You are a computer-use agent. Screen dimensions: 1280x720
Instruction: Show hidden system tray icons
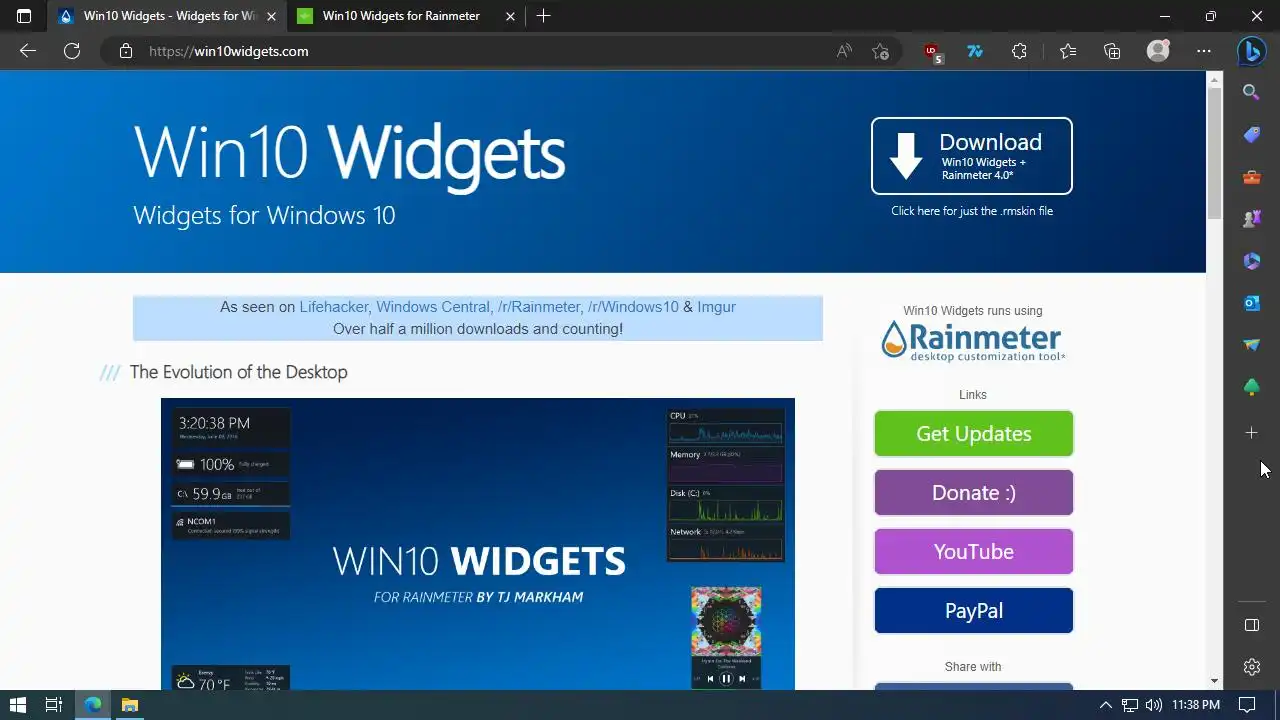pos(1106,705)
